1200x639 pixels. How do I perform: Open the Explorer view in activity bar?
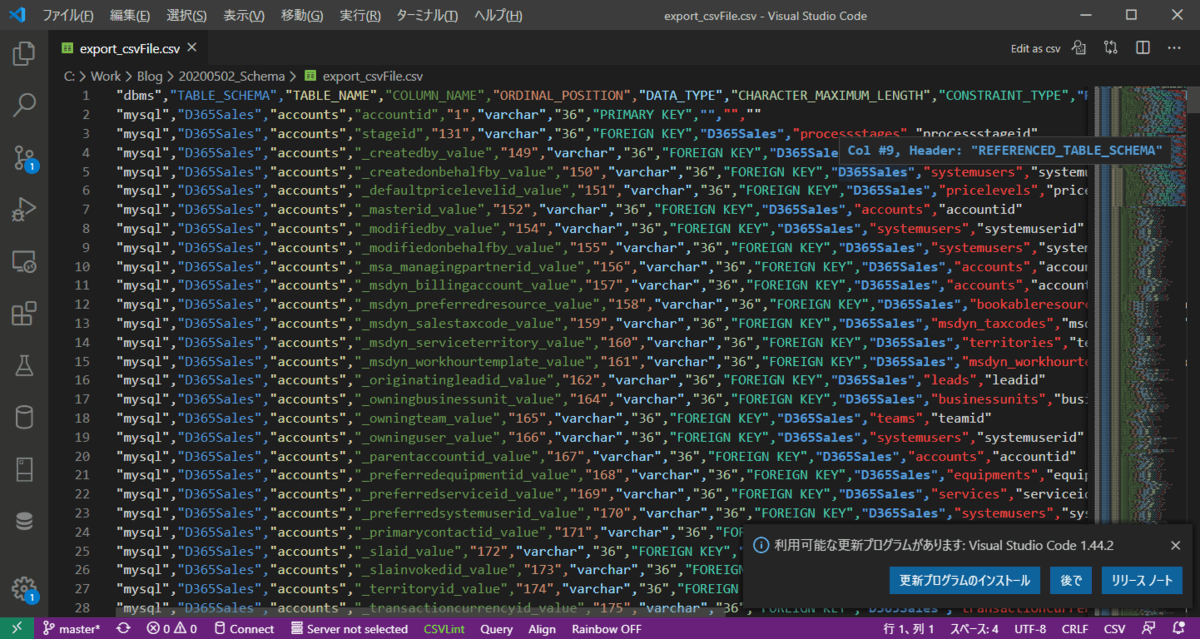tap(24, 53)
